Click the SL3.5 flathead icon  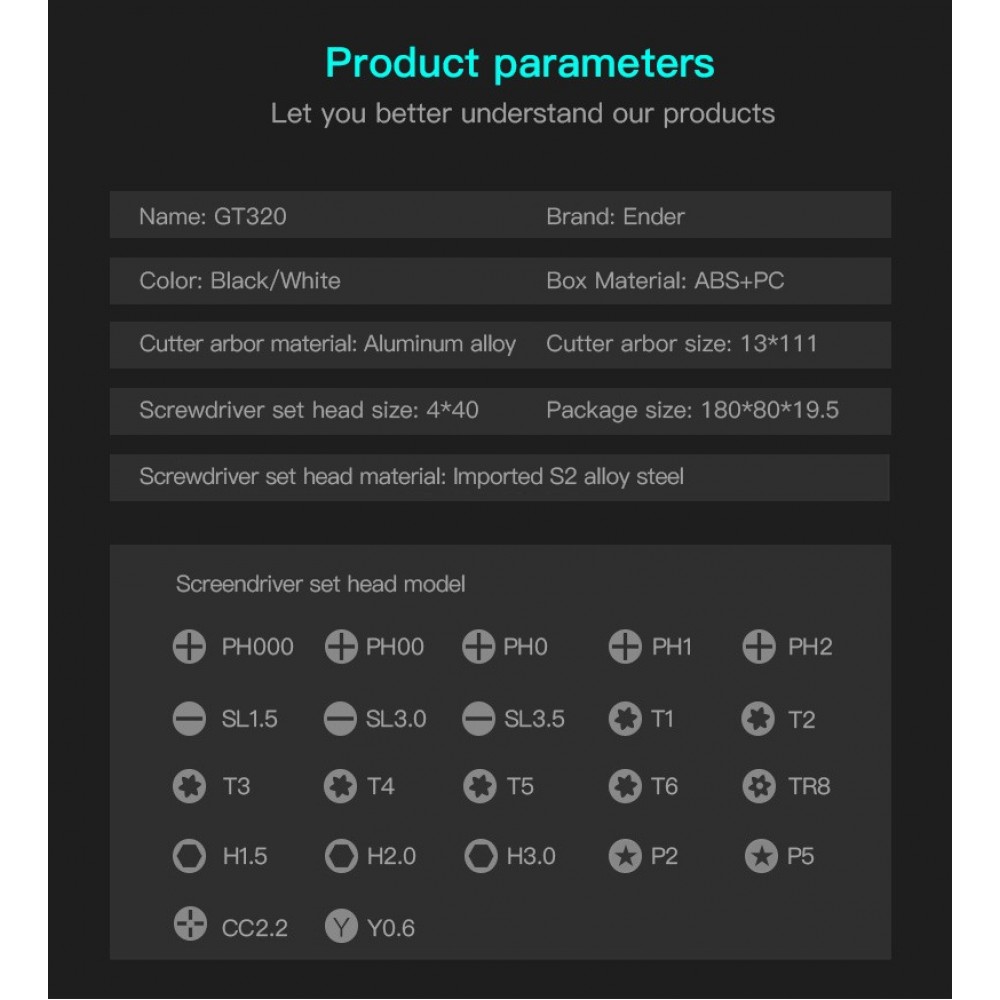(x=478, y=719)
